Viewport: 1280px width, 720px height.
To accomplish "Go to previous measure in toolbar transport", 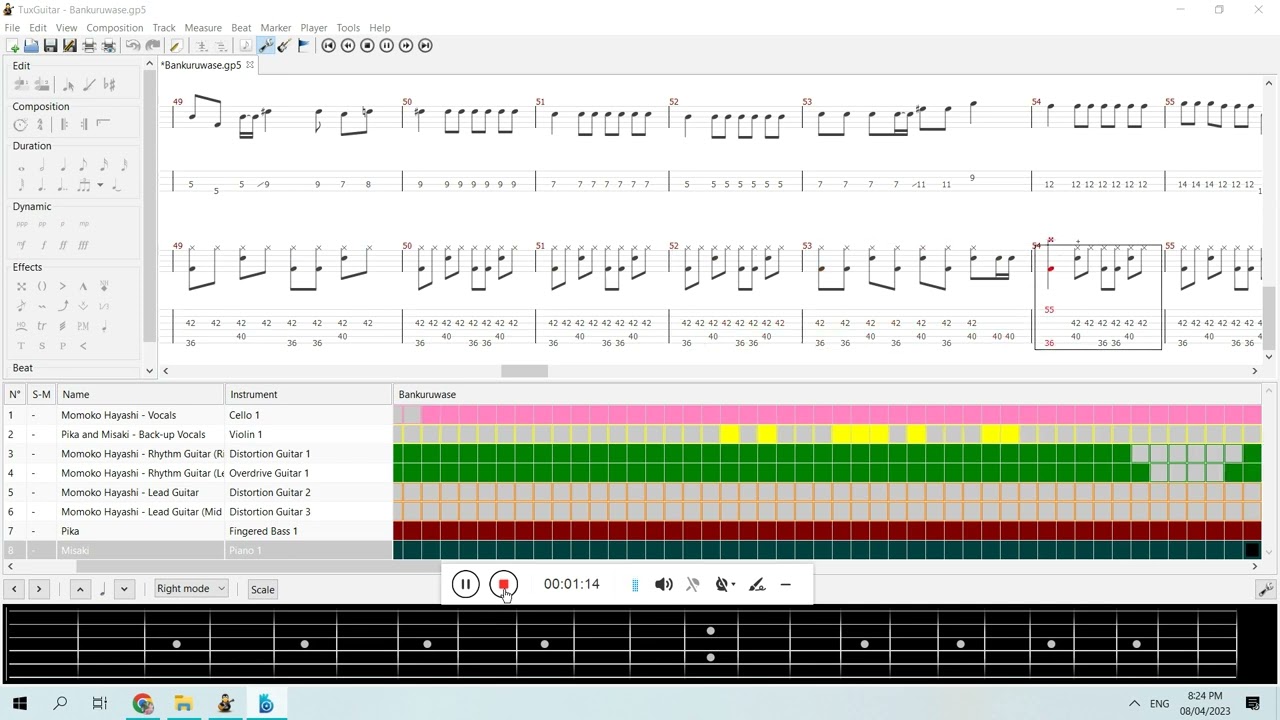I will point(348,46).
